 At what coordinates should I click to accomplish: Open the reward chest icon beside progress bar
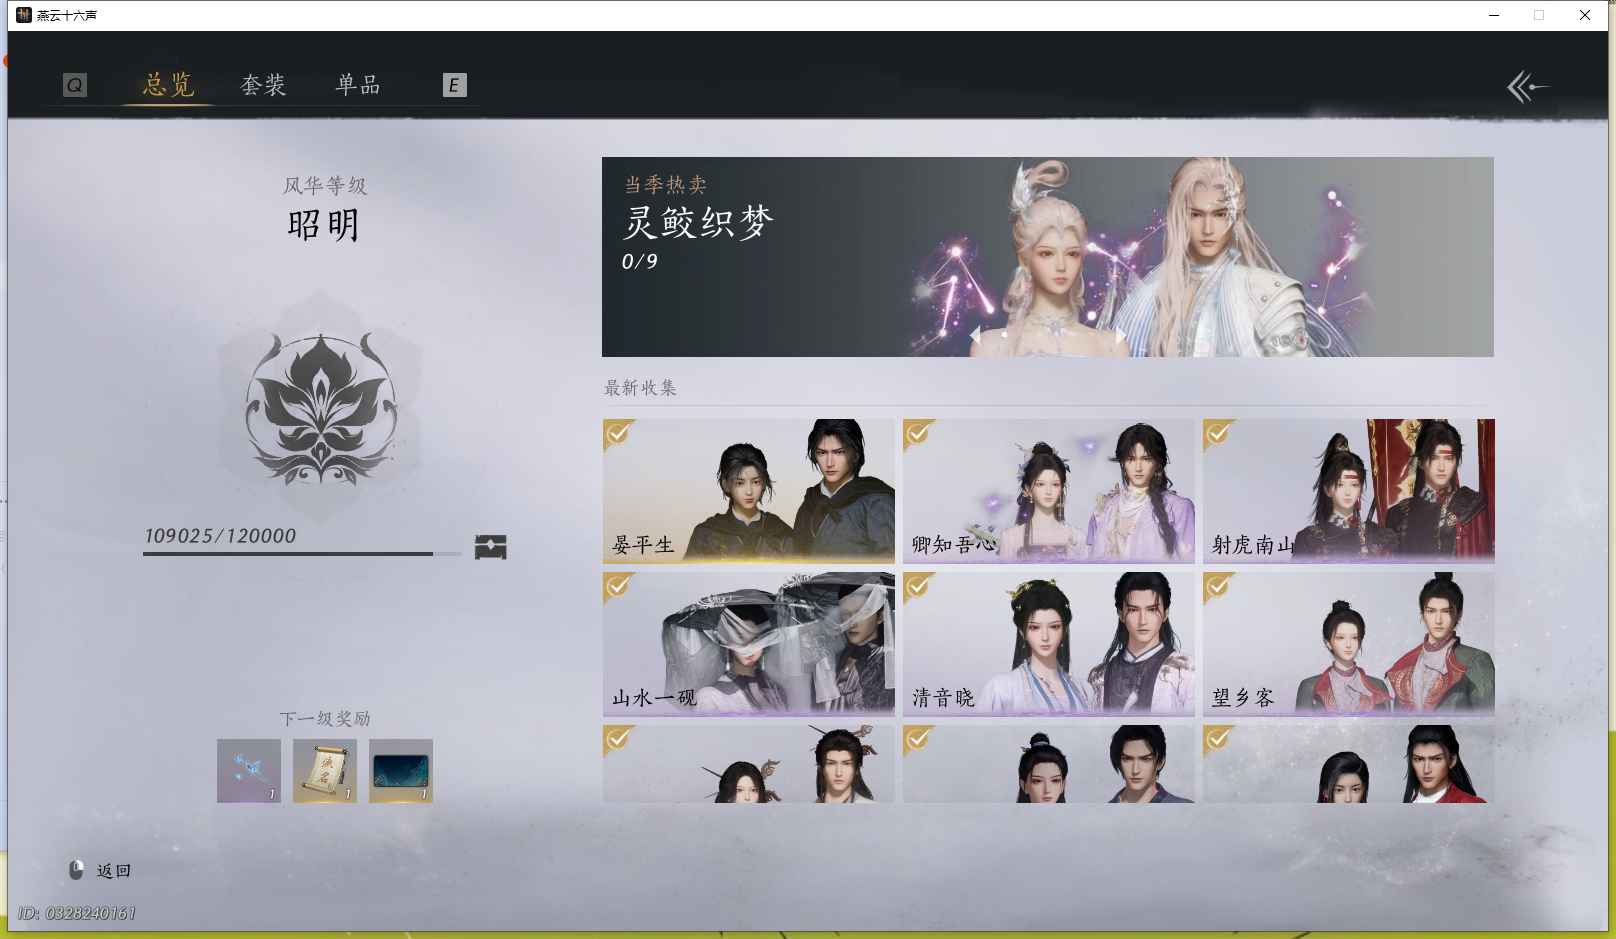490,547
